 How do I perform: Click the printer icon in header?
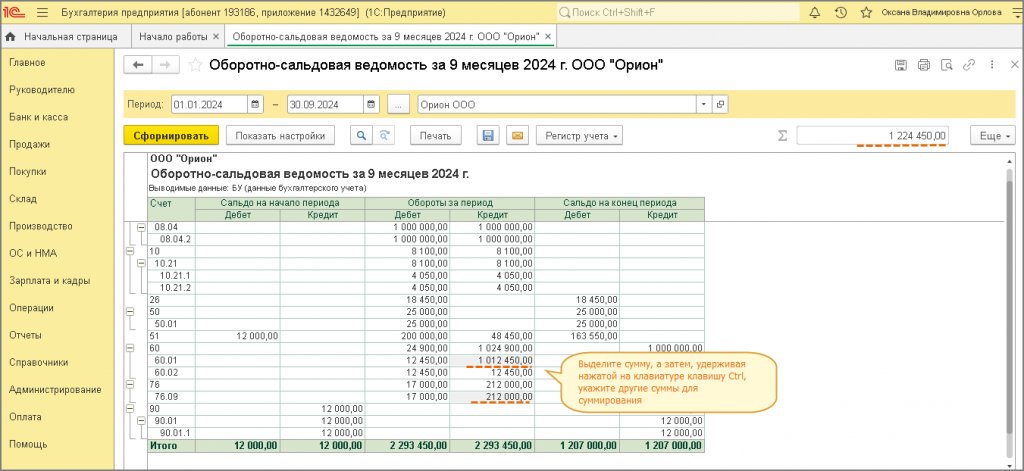click(923, 65)
